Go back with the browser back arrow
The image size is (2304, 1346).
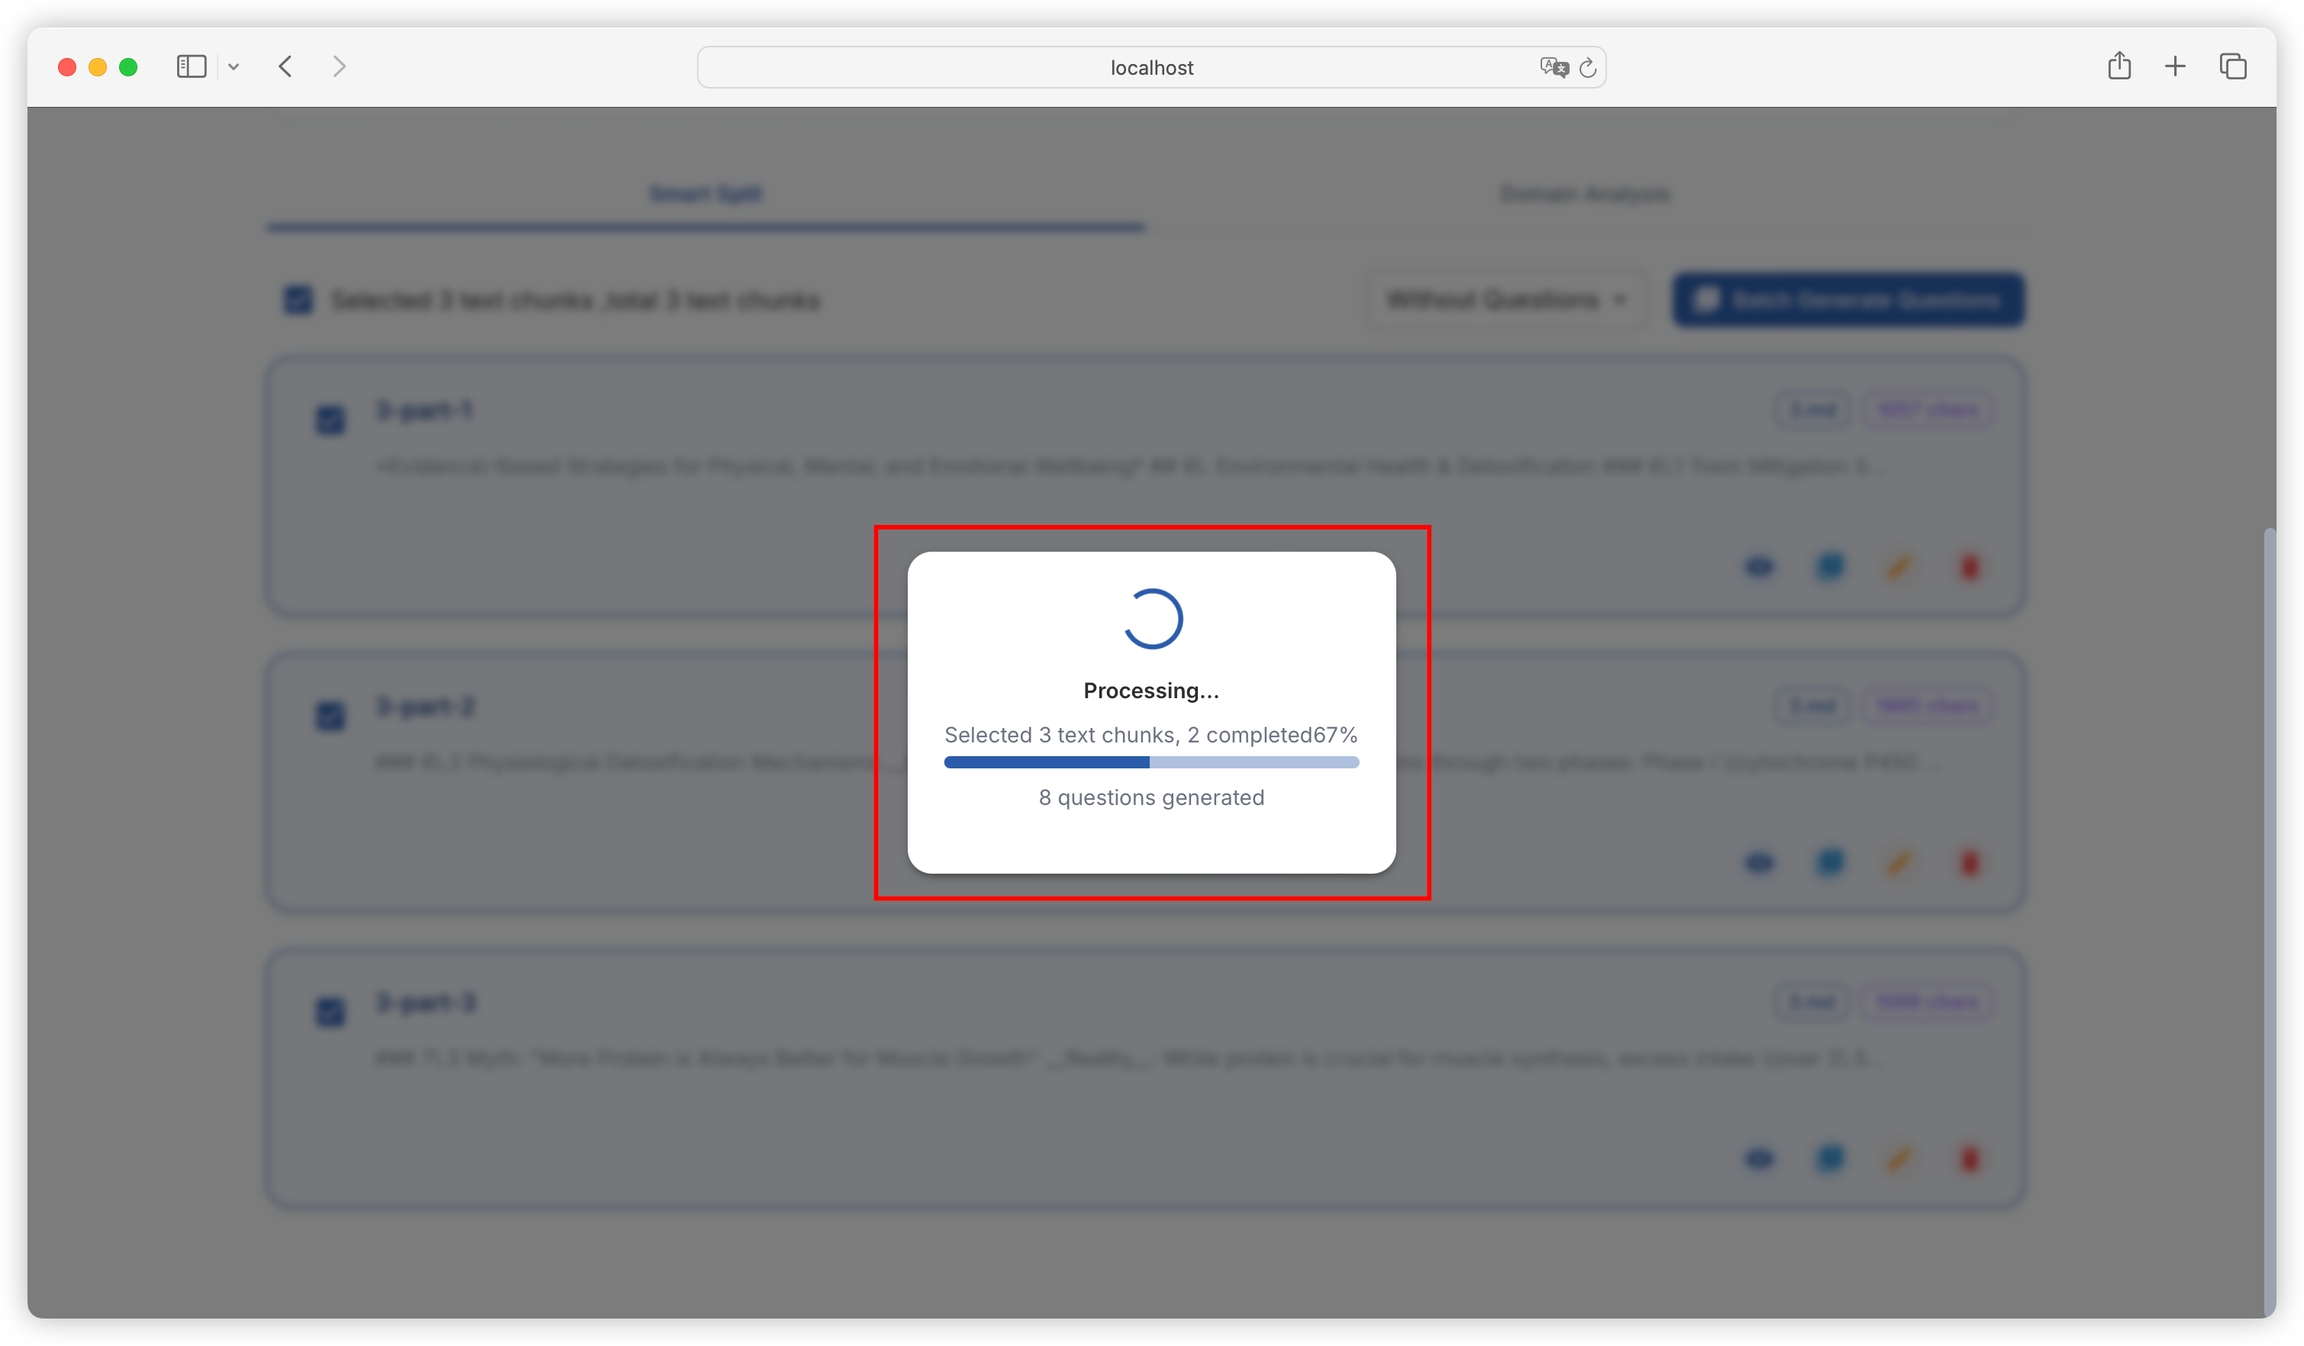tap(286, 67)
